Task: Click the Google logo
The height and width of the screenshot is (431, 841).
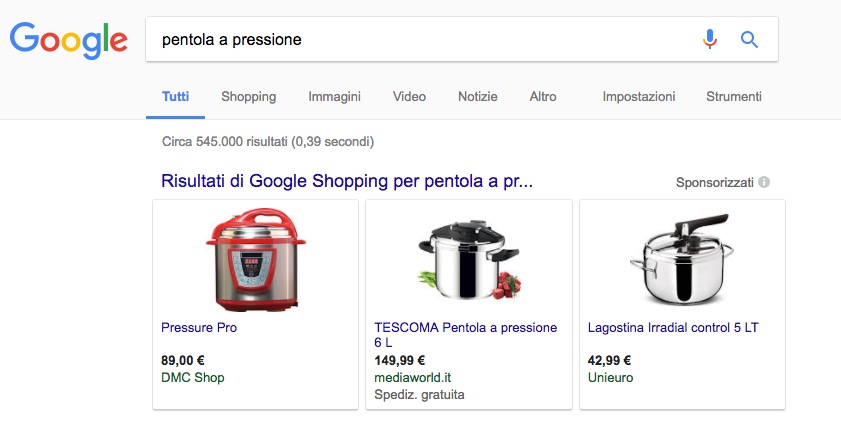Action: click(x=69, y=40)
